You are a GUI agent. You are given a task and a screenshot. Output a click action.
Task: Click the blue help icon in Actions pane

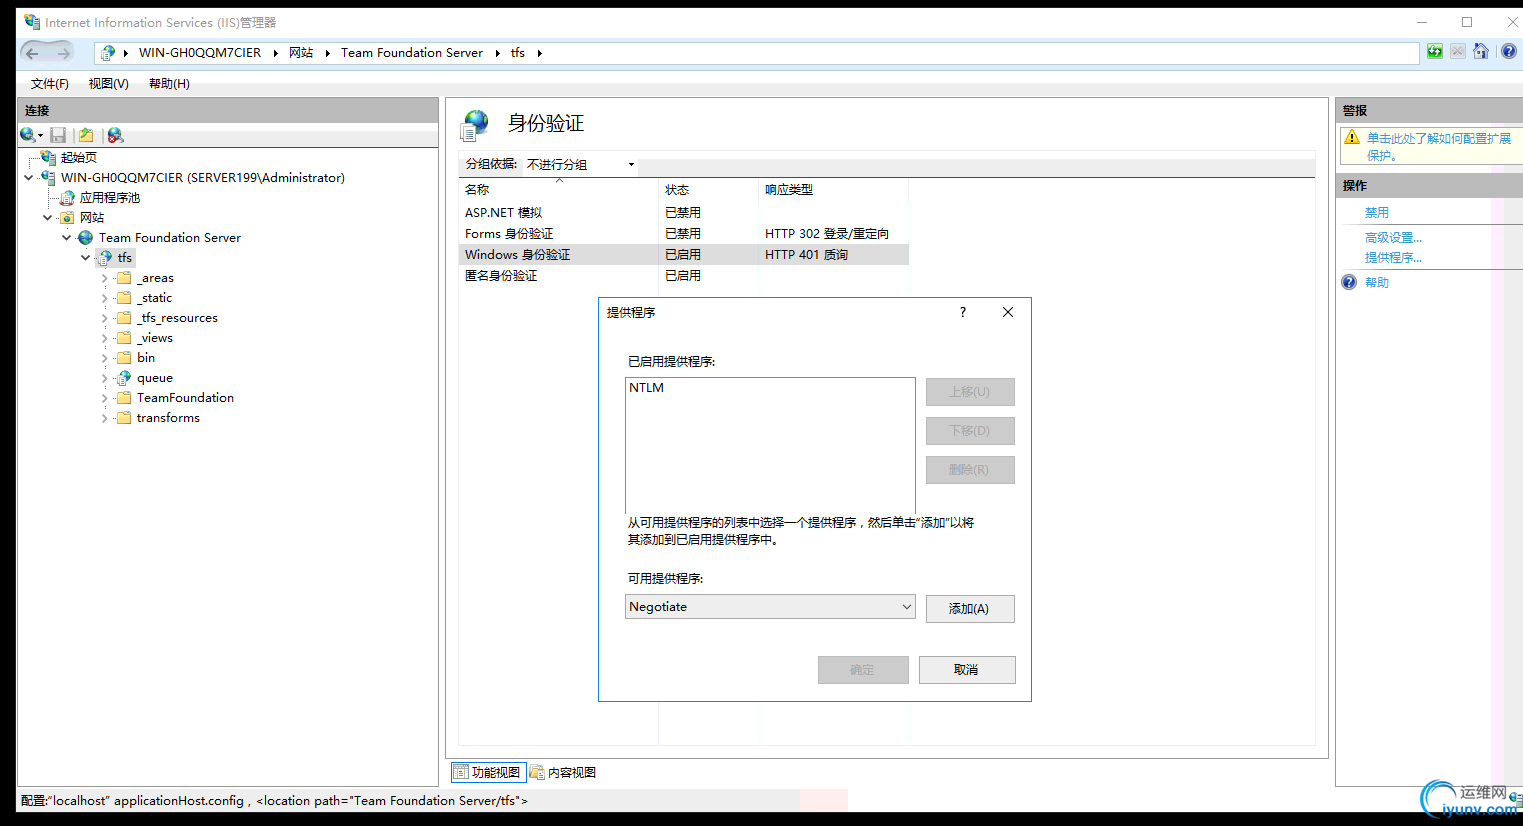(x=1349, y=283)
